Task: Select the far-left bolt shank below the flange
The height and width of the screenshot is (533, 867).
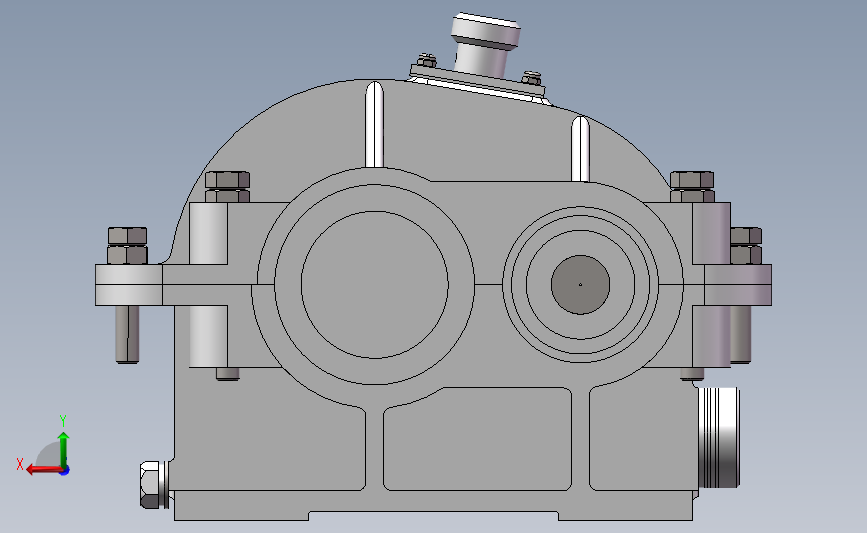Action: point(127,335)
